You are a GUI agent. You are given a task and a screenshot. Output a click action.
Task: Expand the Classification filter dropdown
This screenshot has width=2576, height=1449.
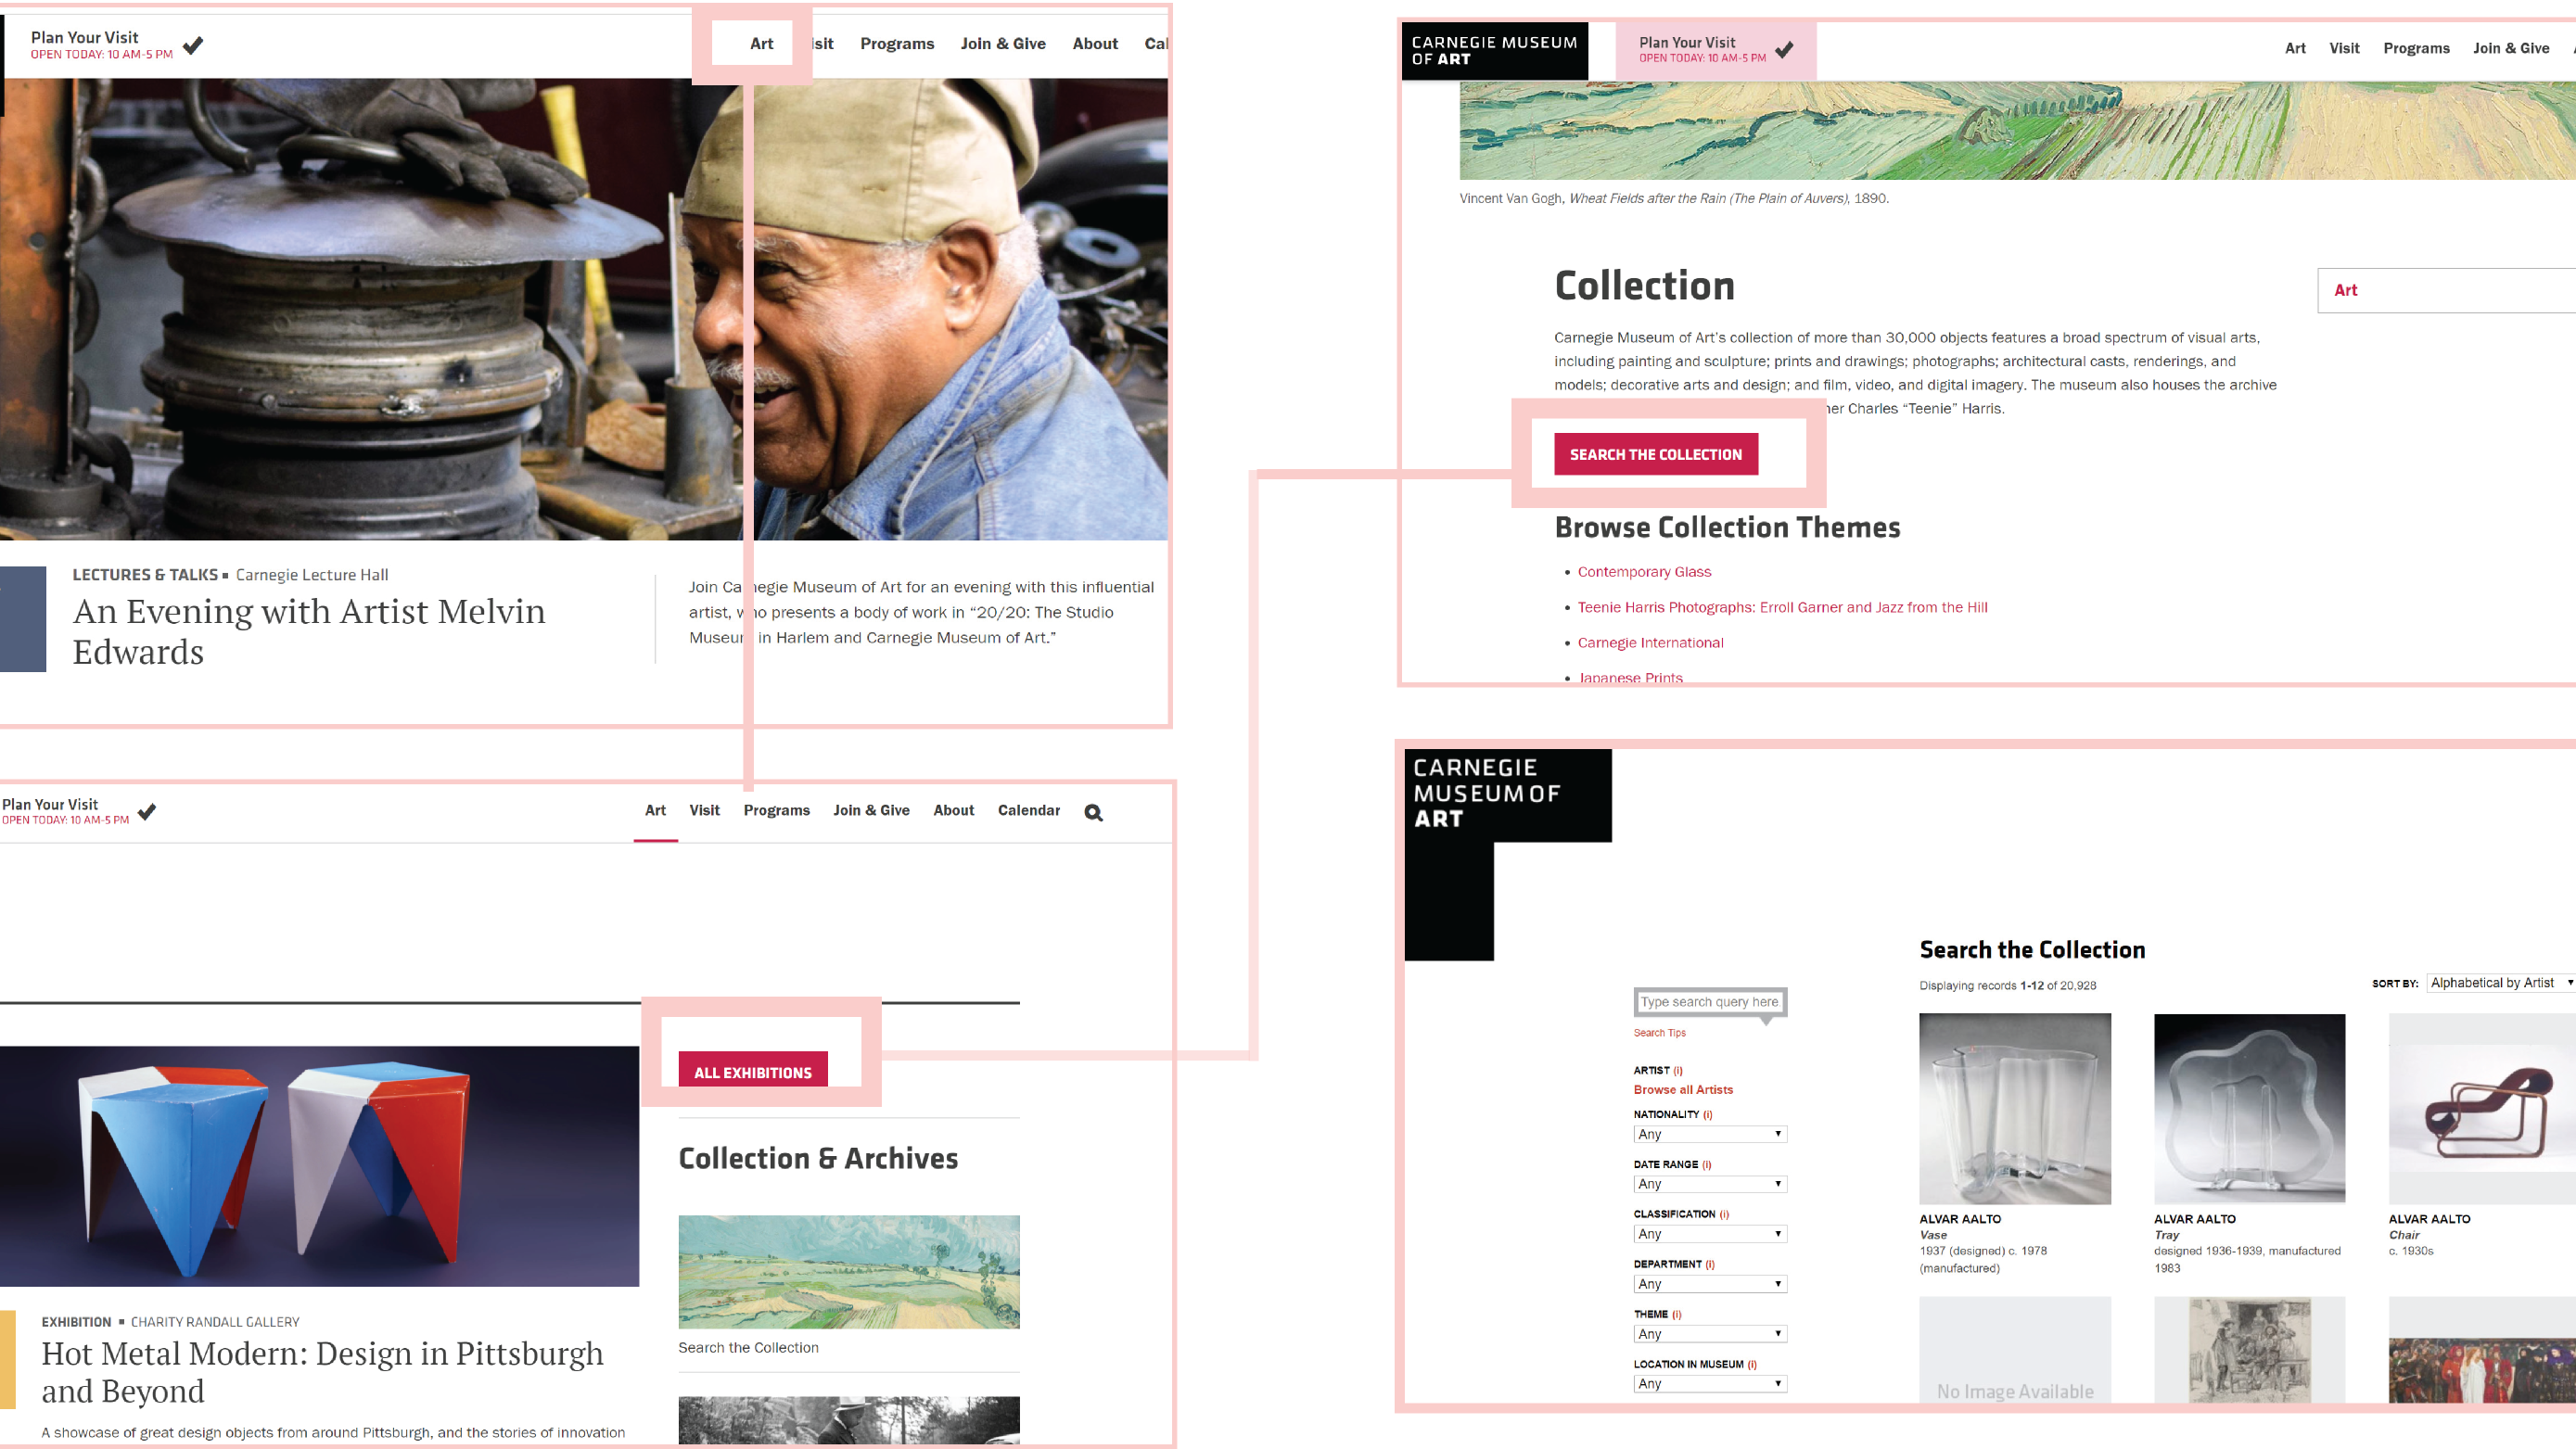point(1709,1234)
